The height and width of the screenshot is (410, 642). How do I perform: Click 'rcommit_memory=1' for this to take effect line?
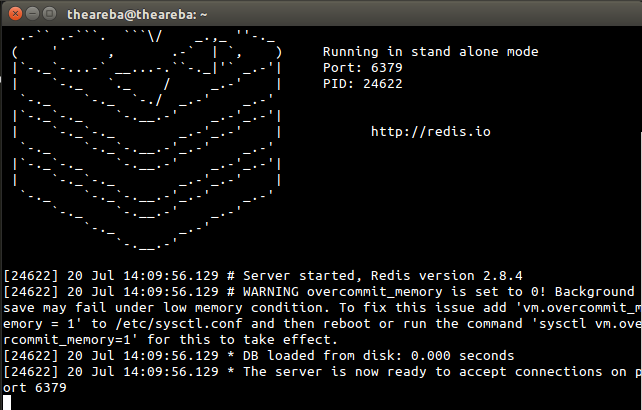coord(170,340)
